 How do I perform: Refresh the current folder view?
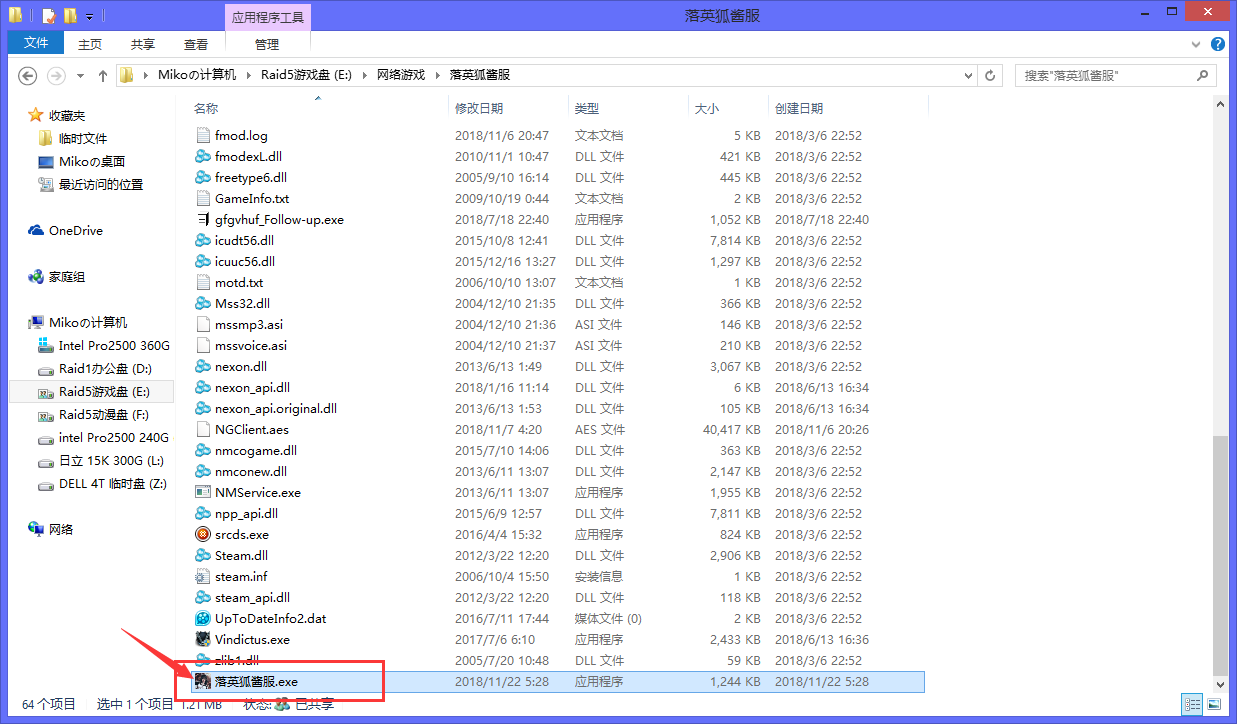click(990, 74)
